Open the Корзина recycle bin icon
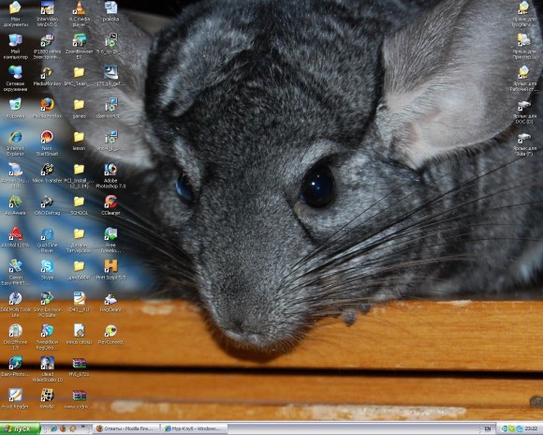543x435 pixels. [15, 108]
